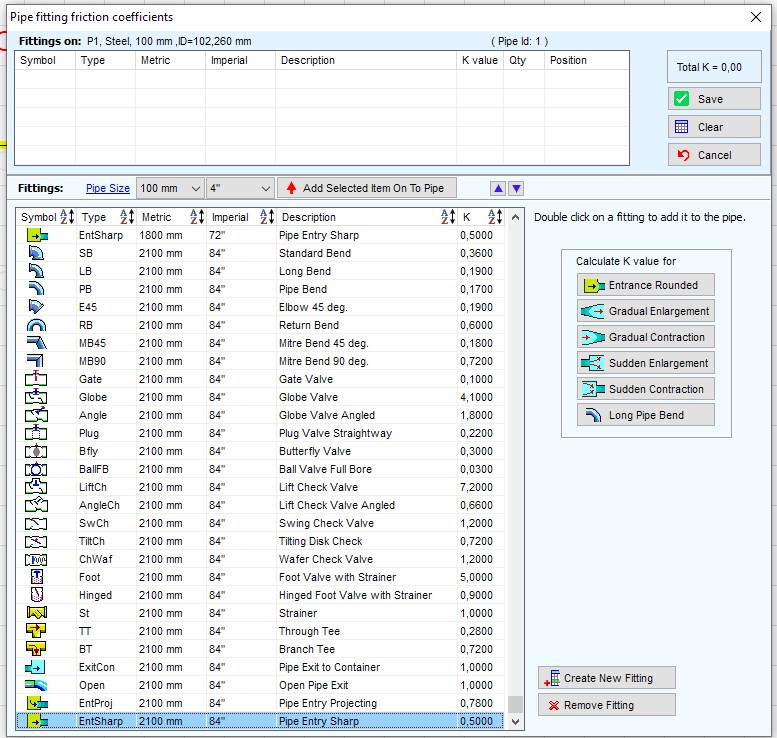Open the 100 mm metric size dropdown

pos(170,188)
